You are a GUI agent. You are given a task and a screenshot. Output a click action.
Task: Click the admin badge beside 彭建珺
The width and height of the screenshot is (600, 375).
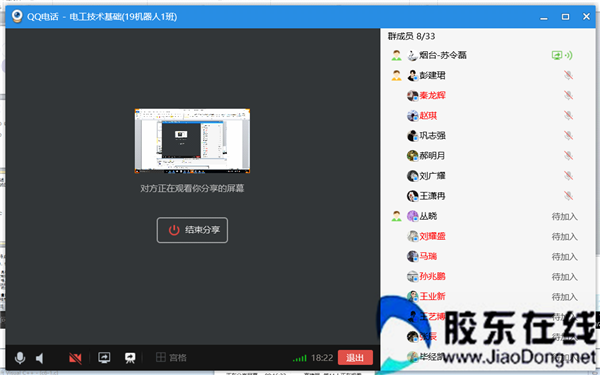(396, 75)
